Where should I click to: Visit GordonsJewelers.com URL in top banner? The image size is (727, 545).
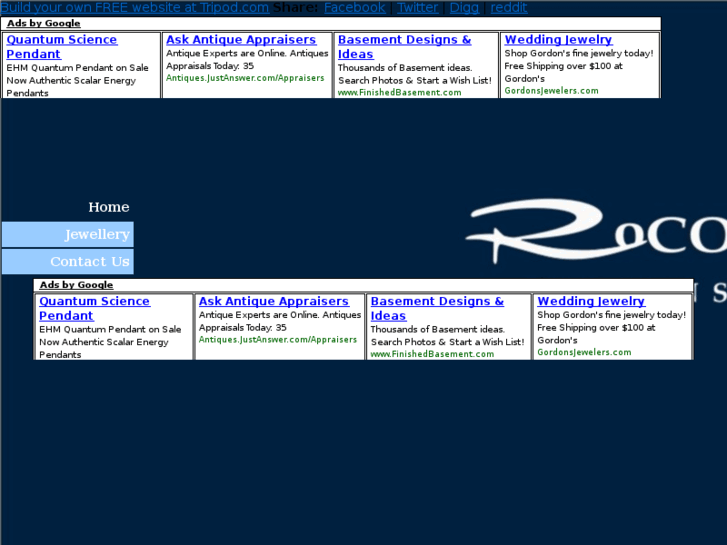[x=552, y=90]
